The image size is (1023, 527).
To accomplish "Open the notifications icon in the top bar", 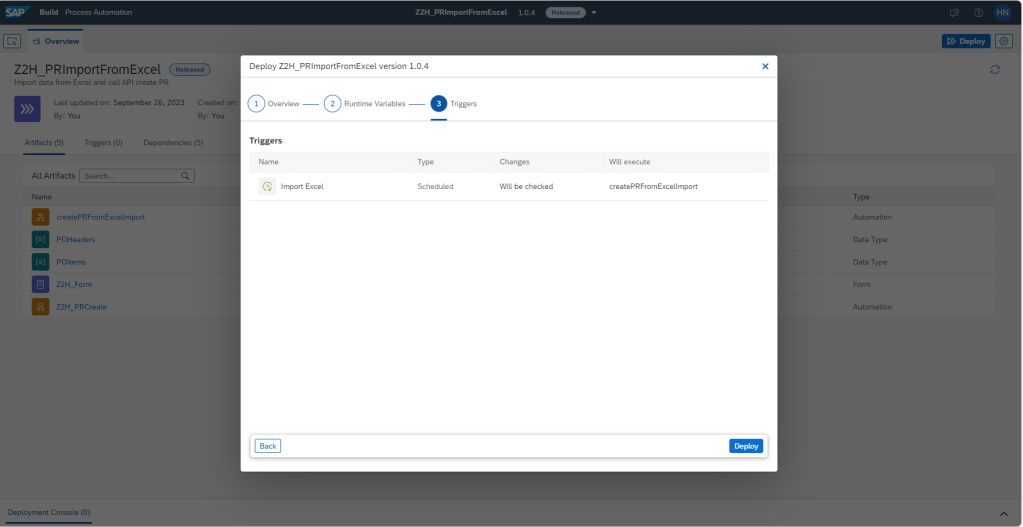I will click(x=953, y=12).
